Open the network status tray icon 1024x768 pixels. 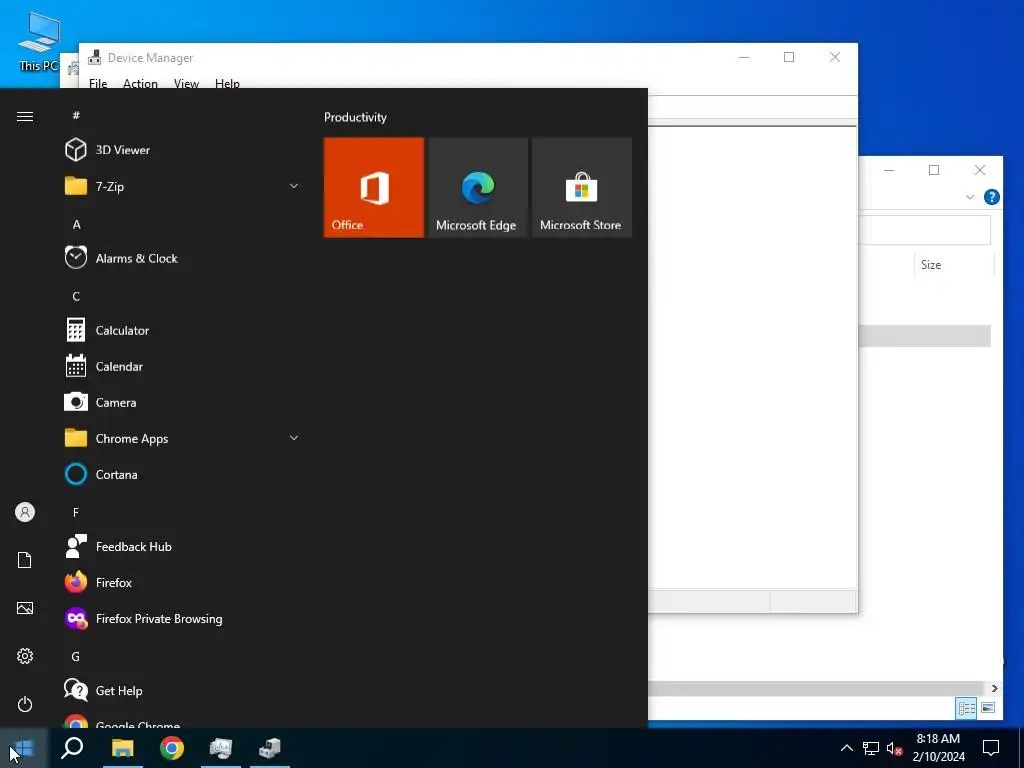pyautogui.click(x=871, y=748)
